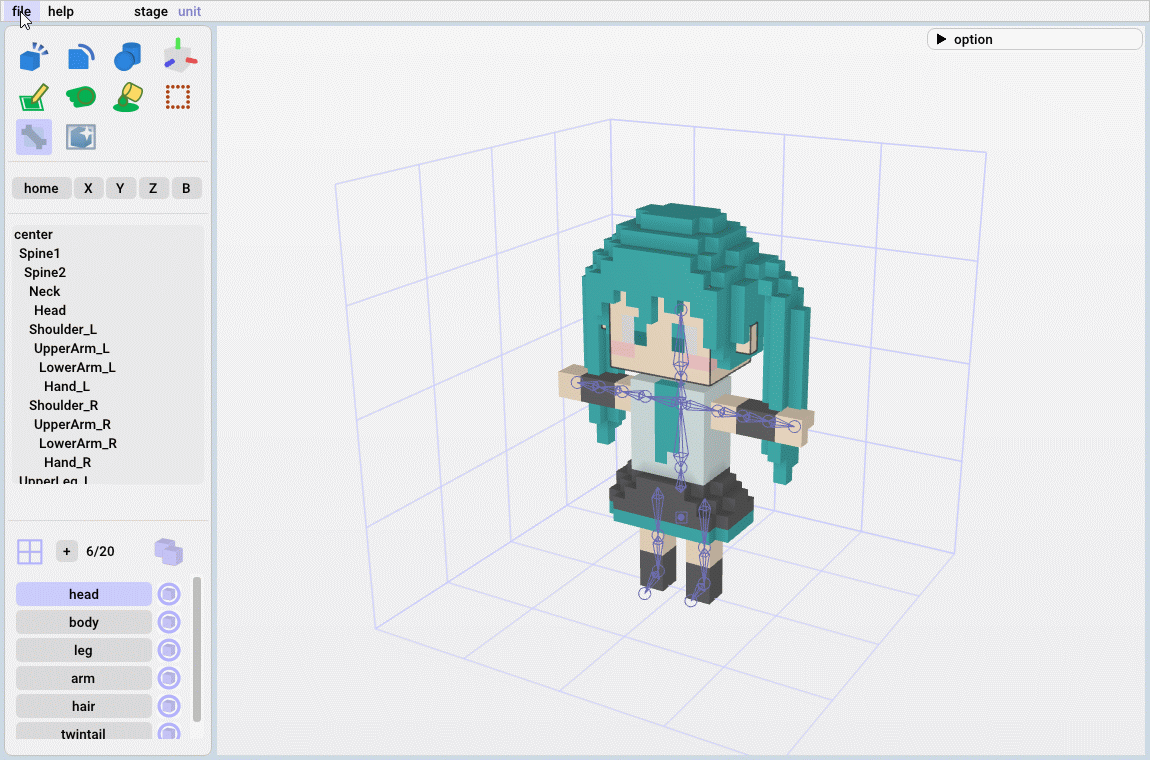
Task: Select the sphere and cylinder shapes tool
Action: tap(128, 56)
